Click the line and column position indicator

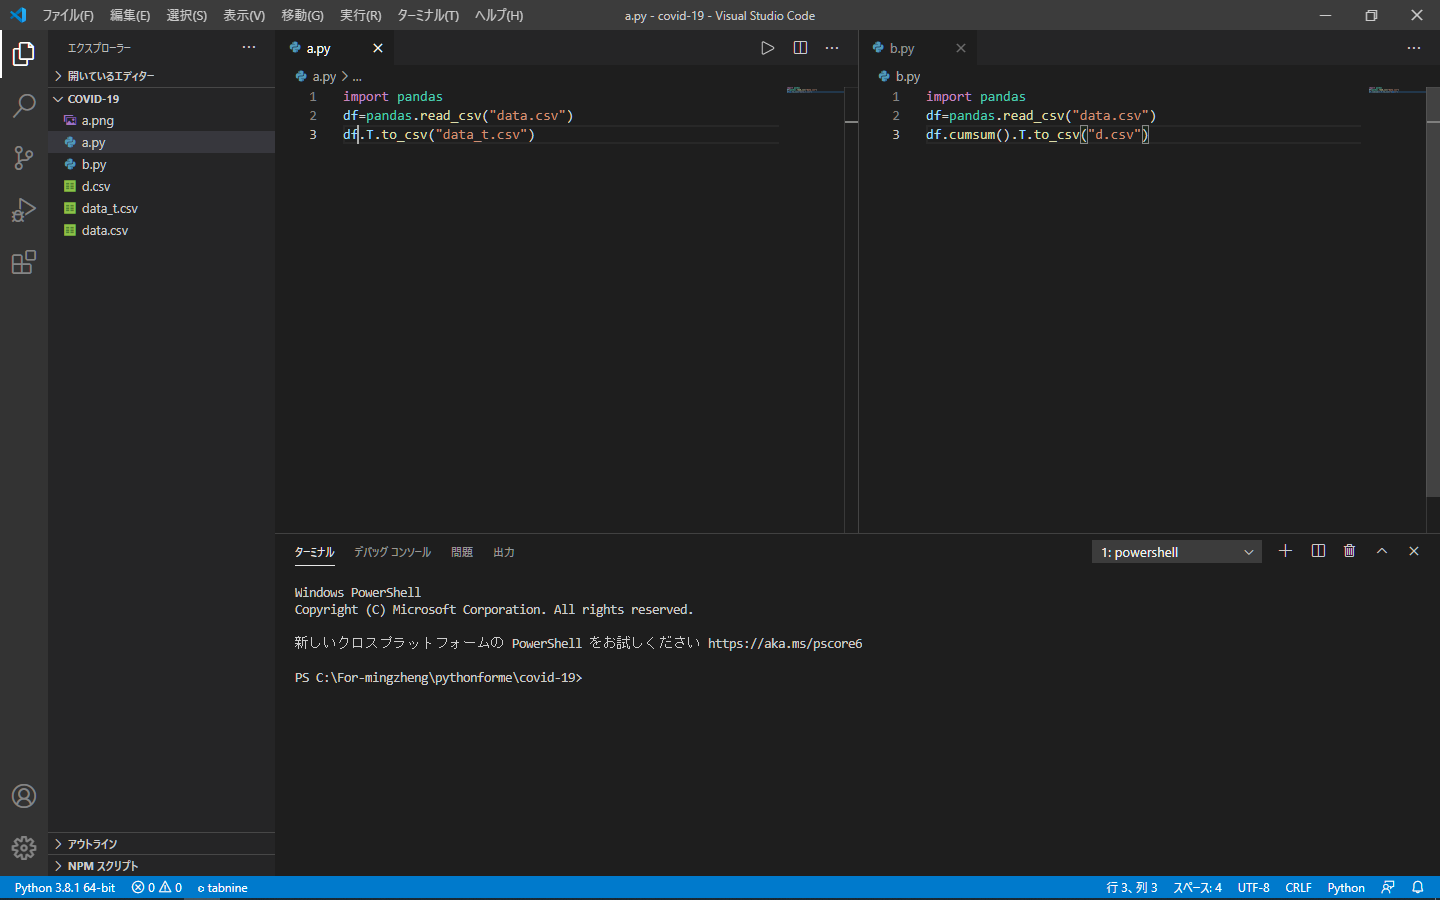point(1132,888)
